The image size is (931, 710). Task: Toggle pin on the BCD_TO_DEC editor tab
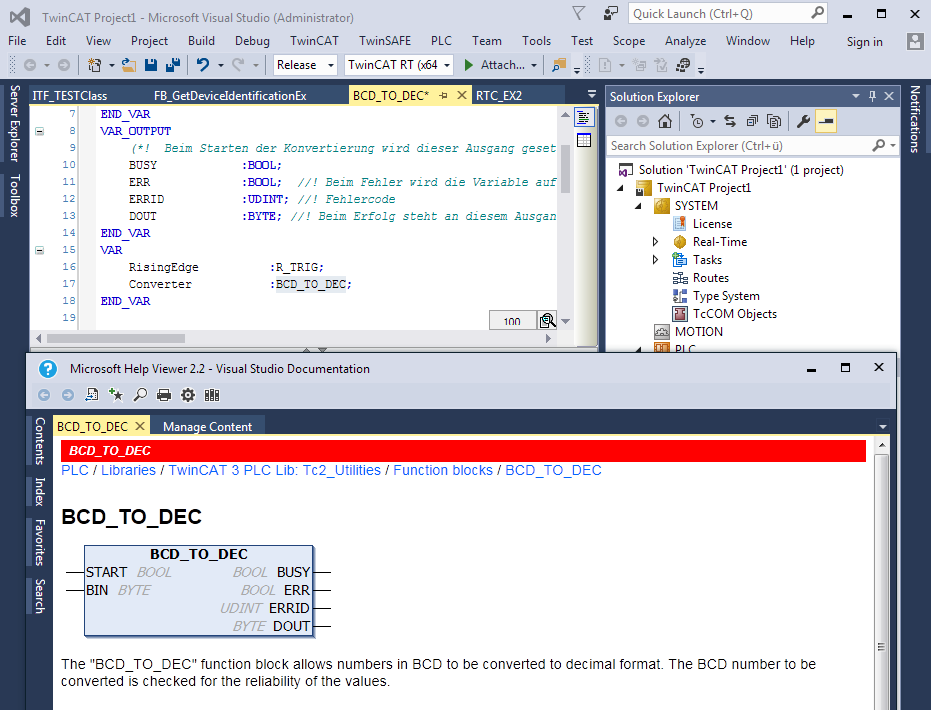click(x=444, y=96)
